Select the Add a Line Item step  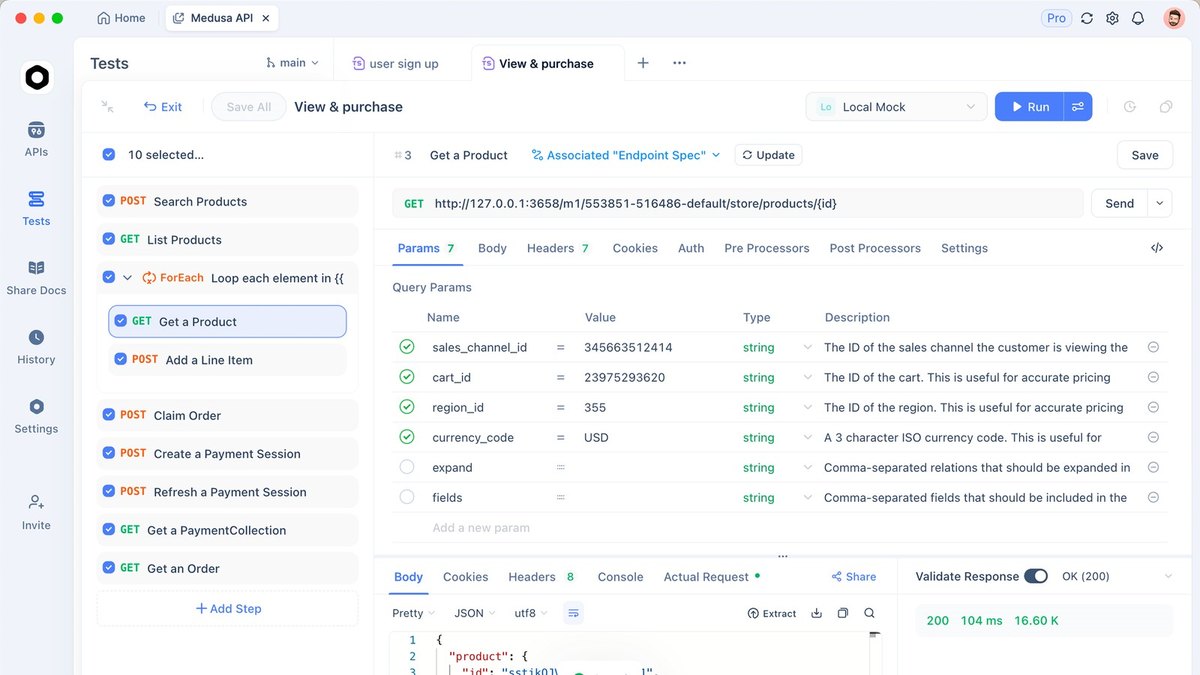click(x=227, y=360)
